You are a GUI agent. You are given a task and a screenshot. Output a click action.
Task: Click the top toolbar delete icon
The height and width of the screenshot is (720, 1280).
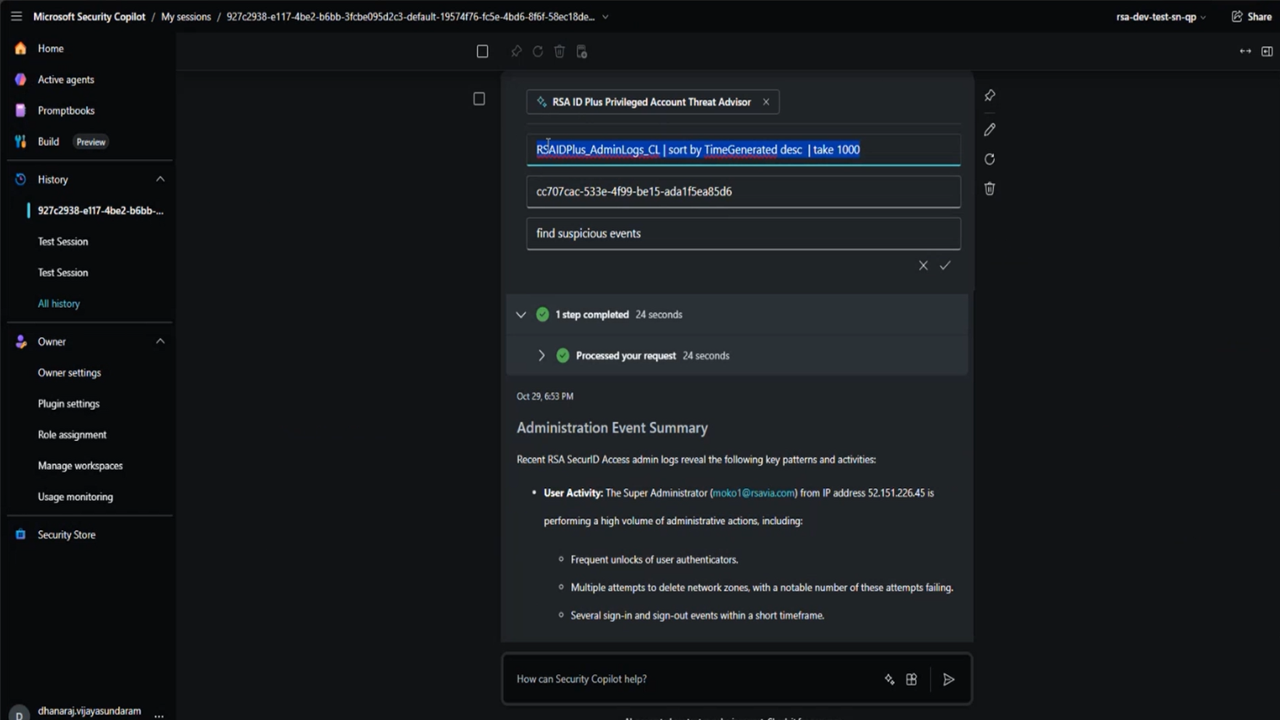(x=560, y=51)
